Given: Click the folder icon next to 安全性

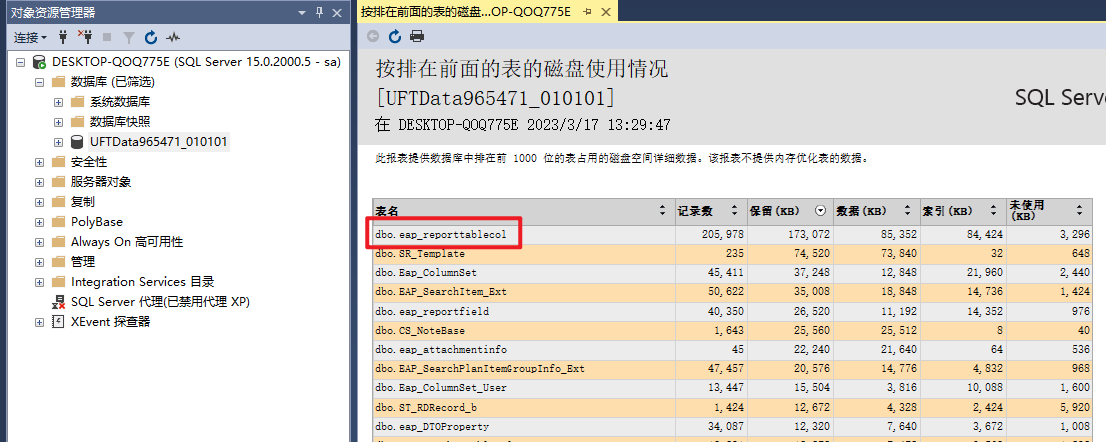Looking at the screenshot, I should tap(59, 162).
